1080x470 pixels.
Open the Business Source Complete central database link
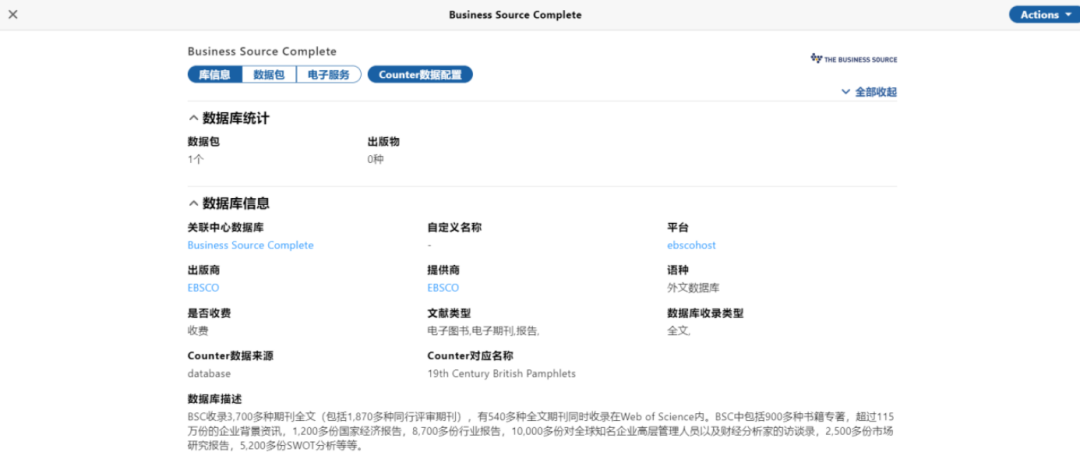tap(250, 245)
